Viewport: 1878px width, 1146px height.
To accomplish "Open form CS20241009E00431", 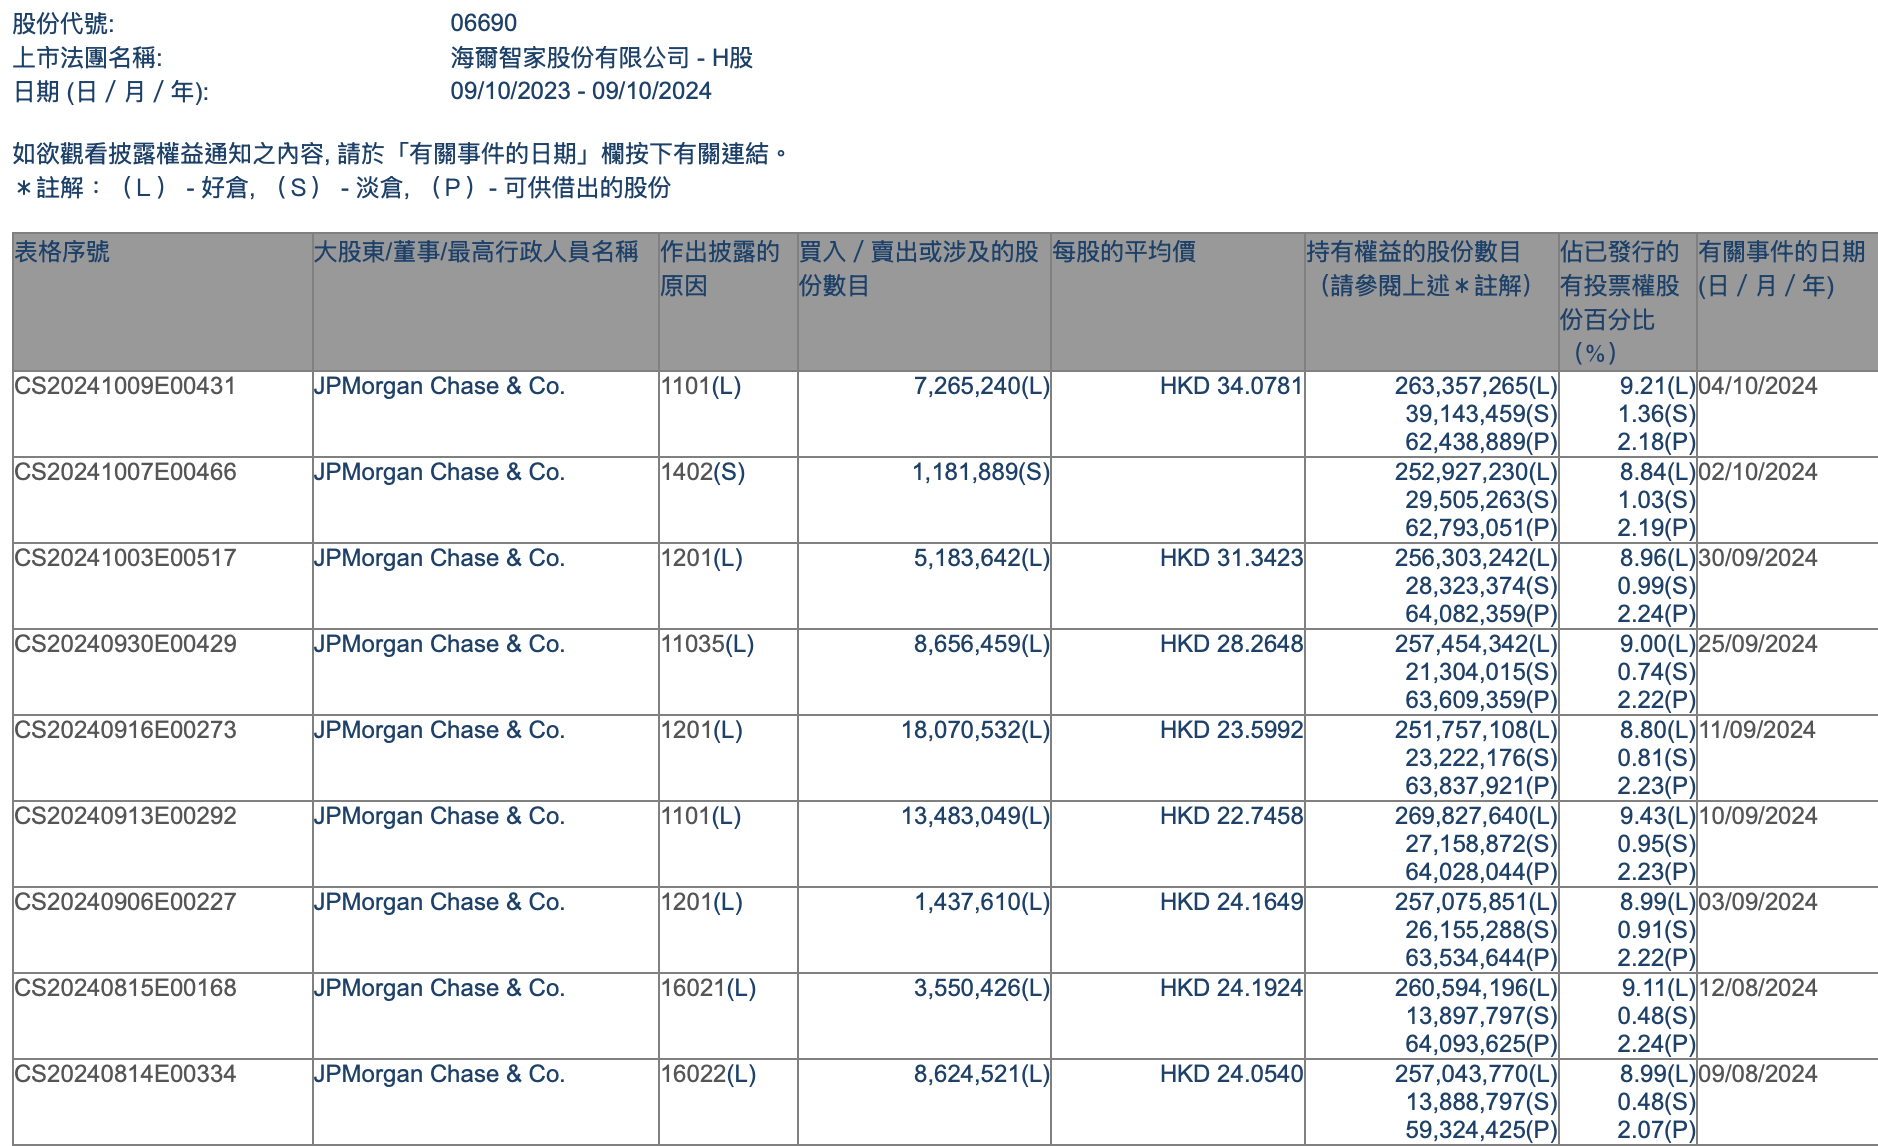I will [125, 386].
